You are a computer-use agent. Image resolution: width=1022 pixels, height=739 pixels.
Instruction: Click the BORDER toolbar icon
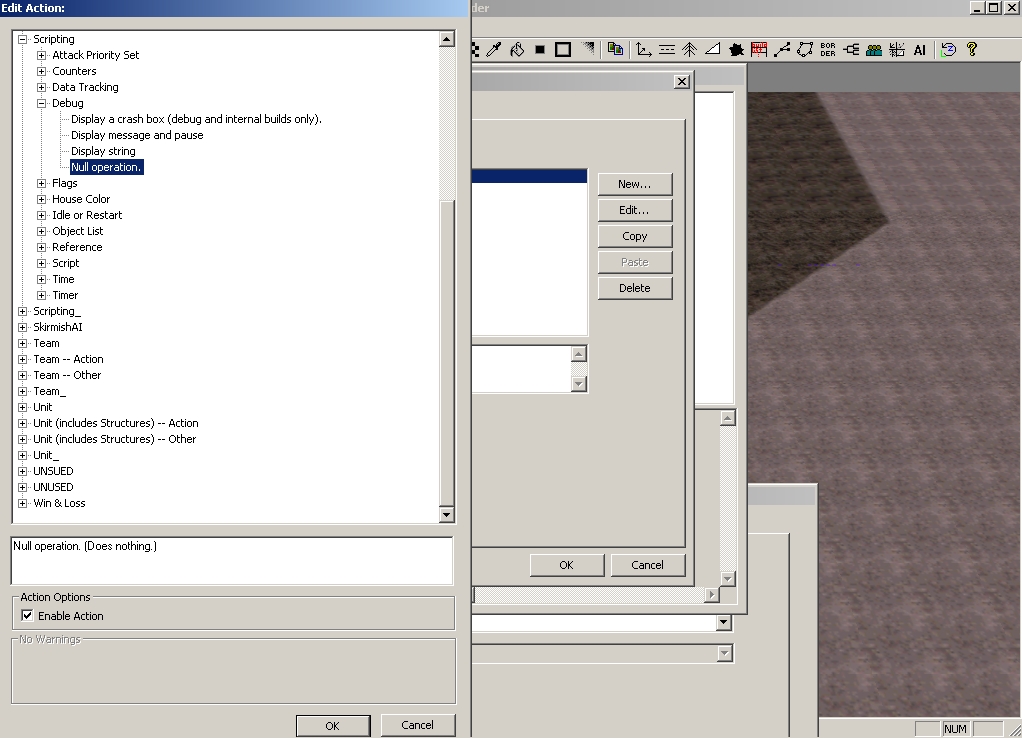point(827,49)
